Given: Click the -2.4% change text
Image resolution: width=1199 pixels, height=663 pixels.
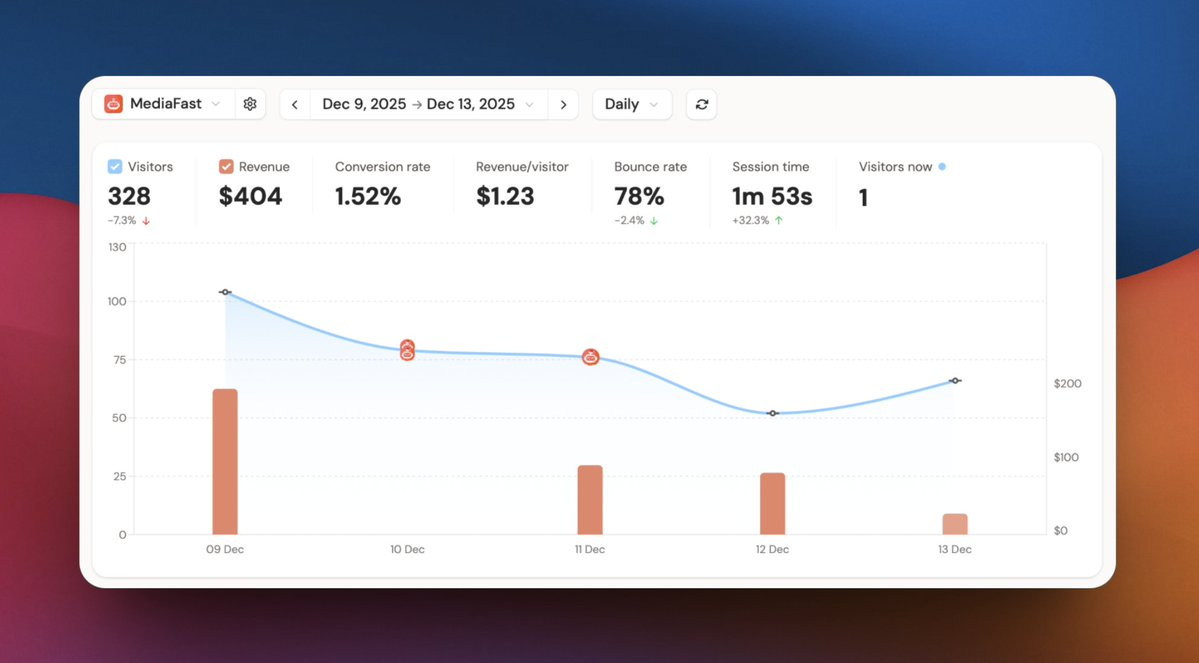Looking at the screenshot, I should 630,221.
